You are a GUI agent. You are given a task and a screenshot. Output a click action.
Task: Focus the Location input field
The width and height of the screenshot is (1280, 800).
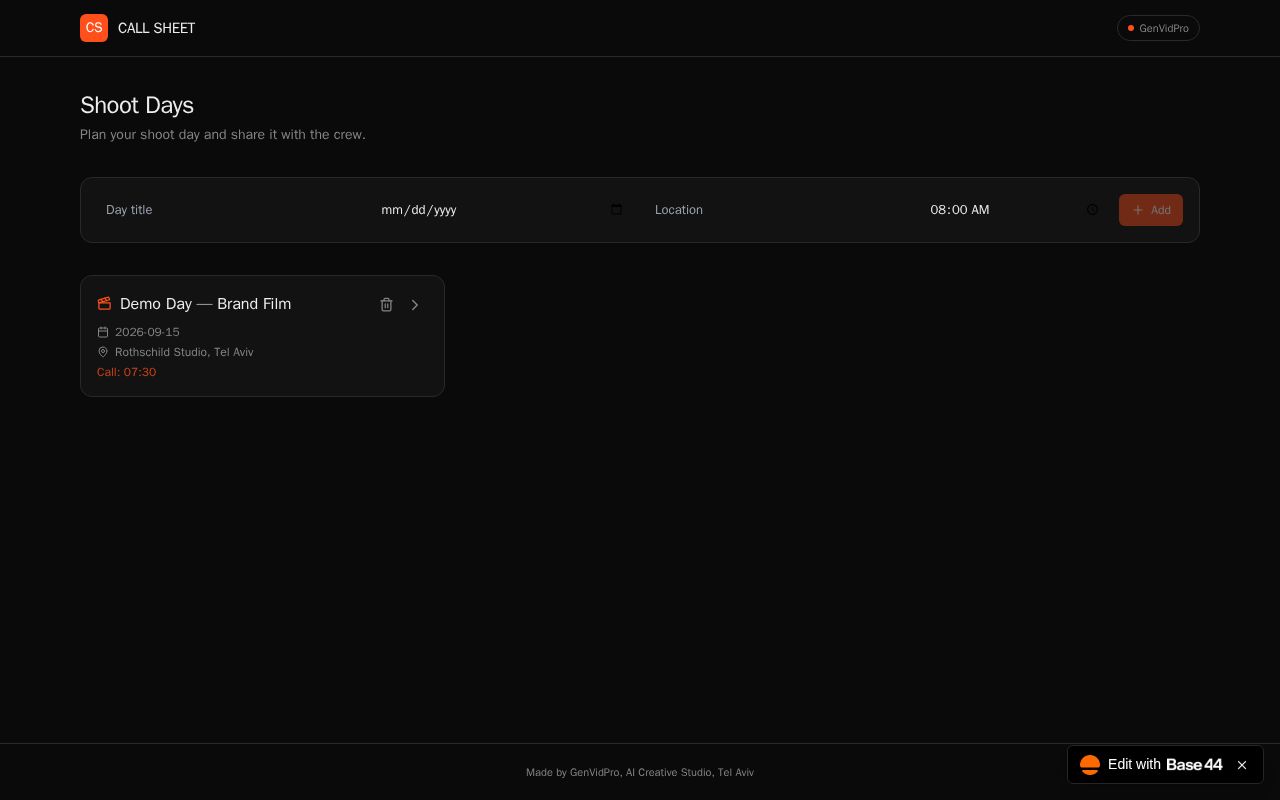[x=779, y=210]
